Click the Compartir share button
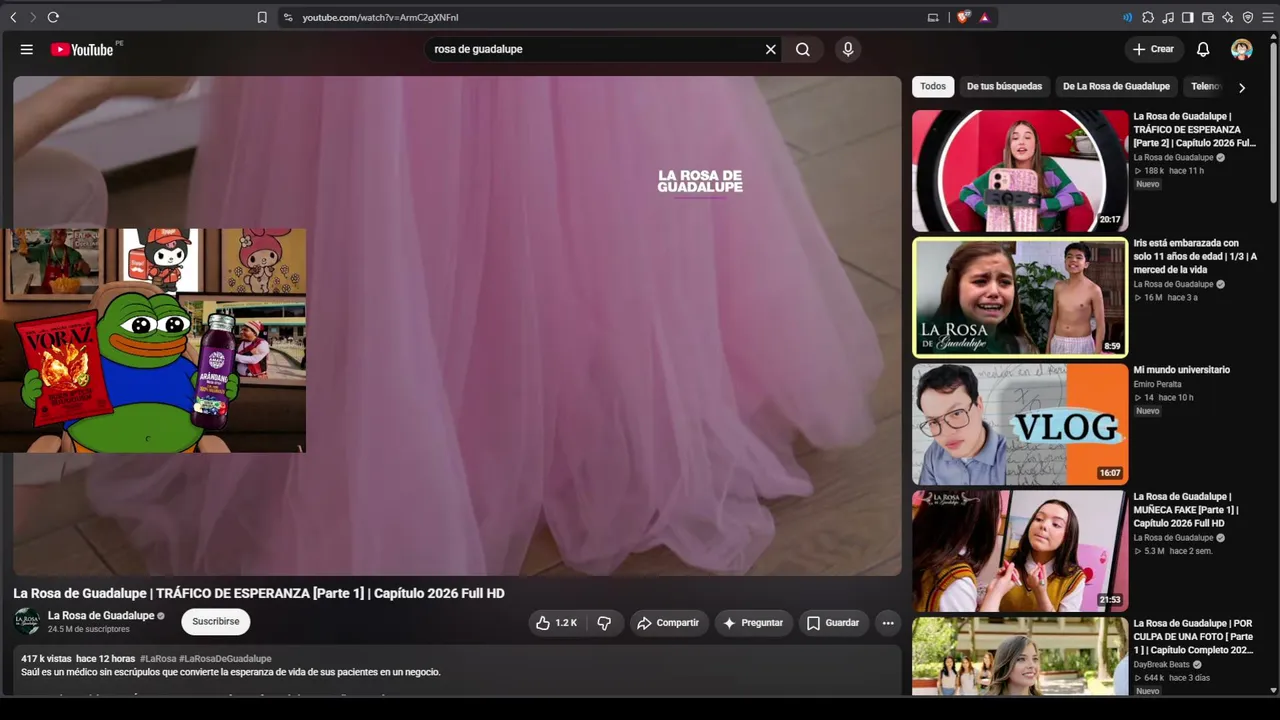This screenshot has width=1280, height=720. [x=669, y=623]
